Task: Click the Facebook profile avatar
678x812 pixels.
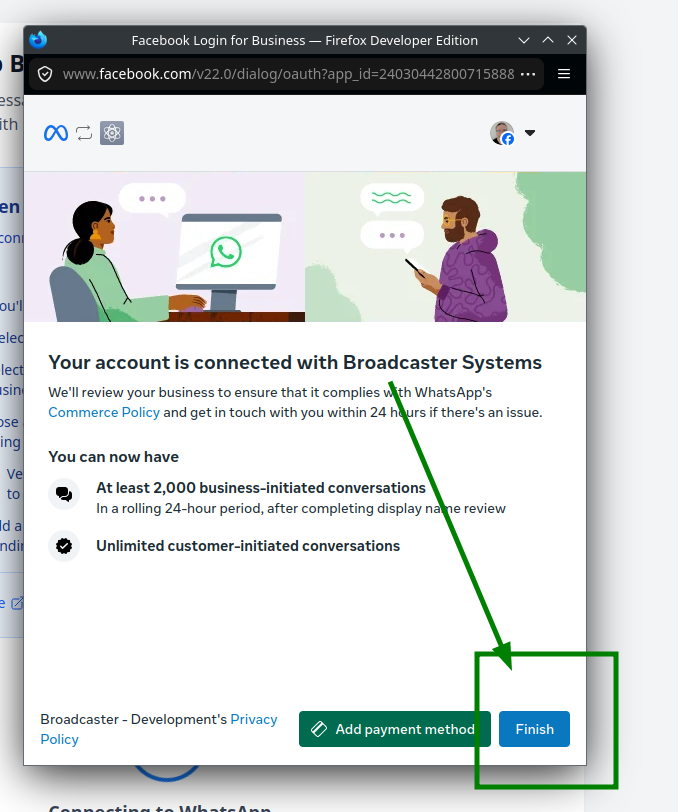Action: 502,133
